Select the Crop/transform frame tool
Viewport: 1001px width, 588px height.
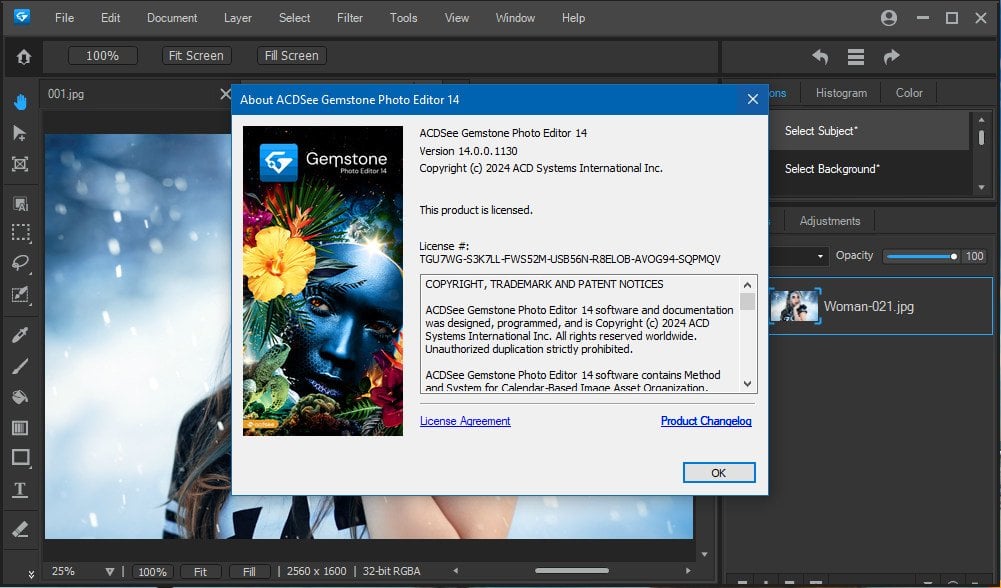pos(20,164)
